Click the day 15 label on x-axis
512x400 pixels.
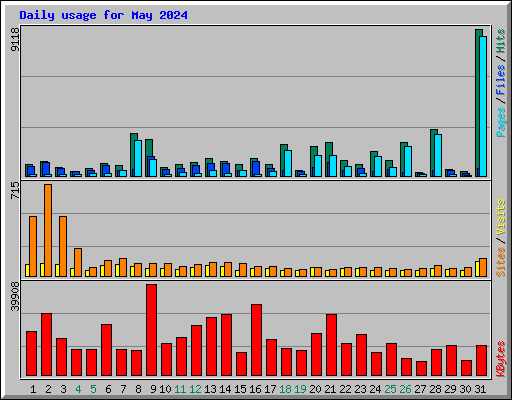point(240,389)
